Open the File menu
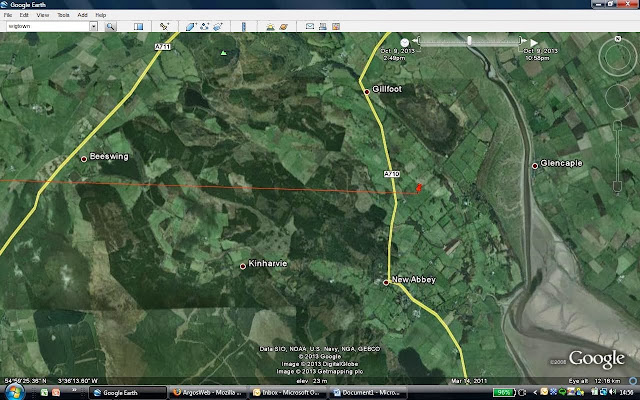The image size is (640, 400). (8, 15)
